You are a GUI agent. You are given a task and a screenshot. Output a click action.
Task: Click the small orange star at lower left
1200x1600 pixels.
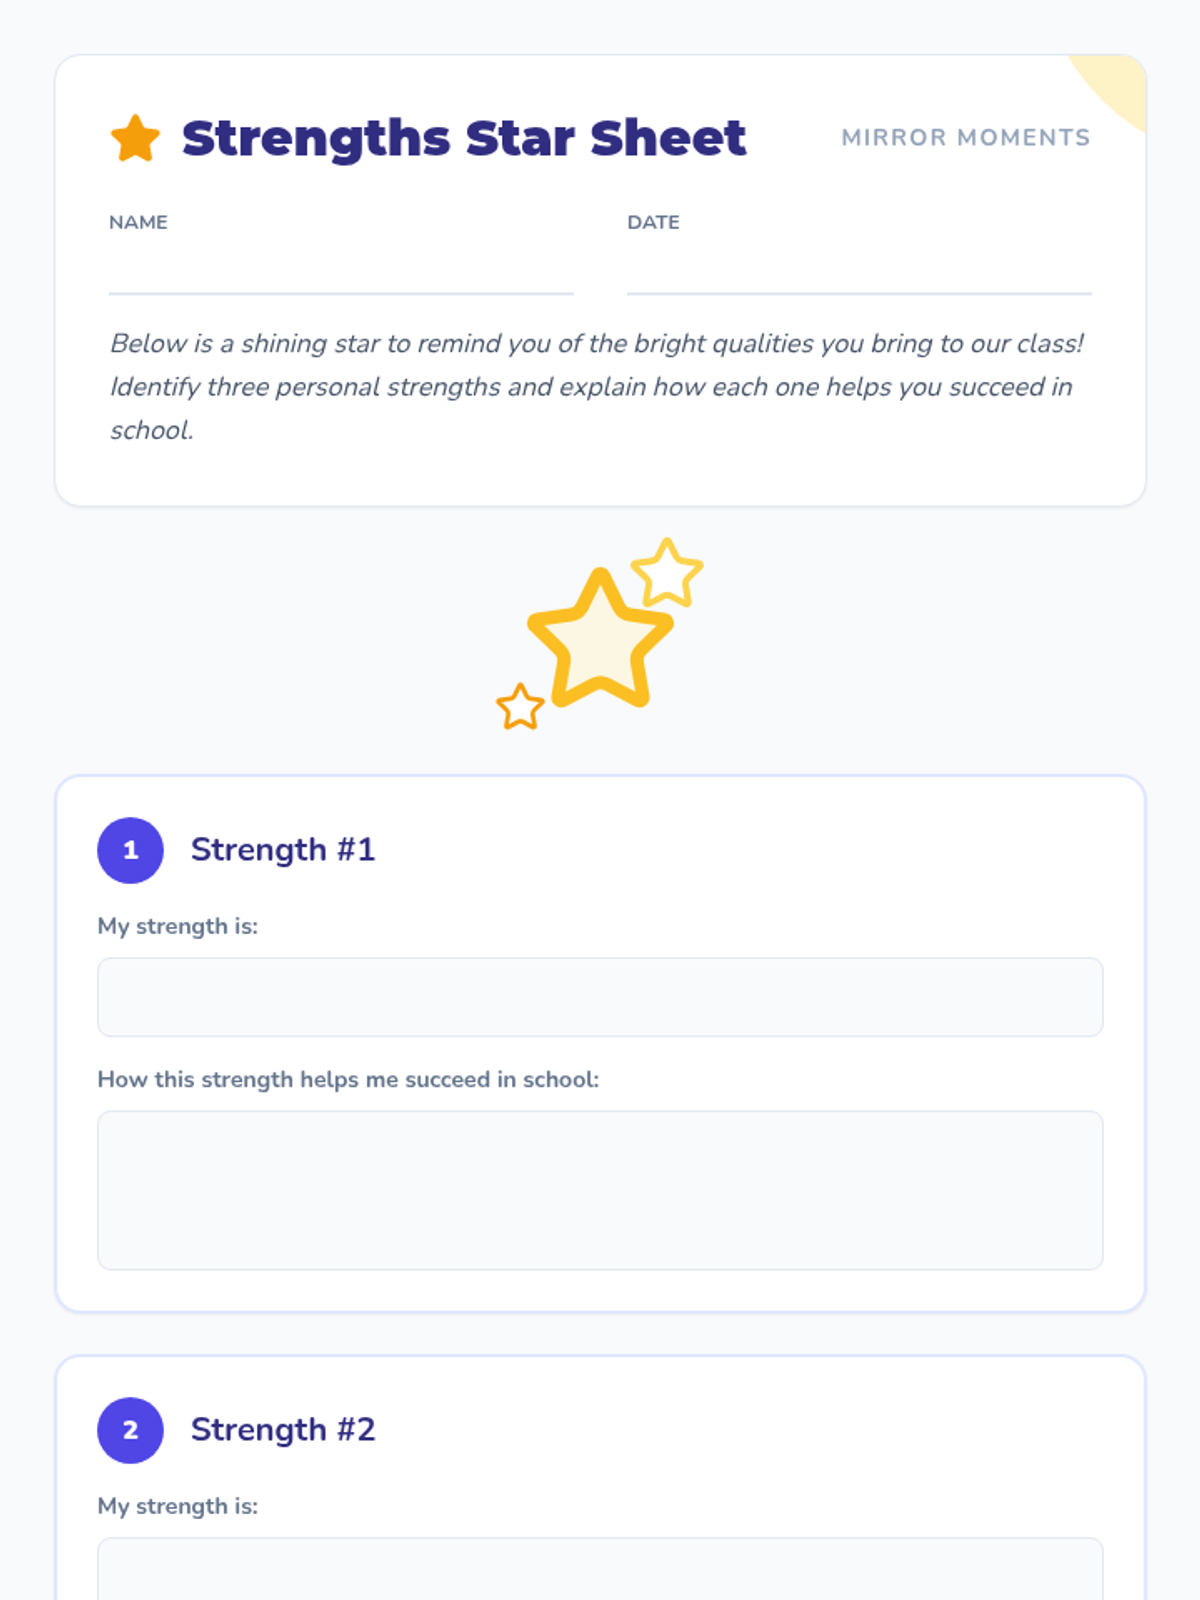point(520,707)
